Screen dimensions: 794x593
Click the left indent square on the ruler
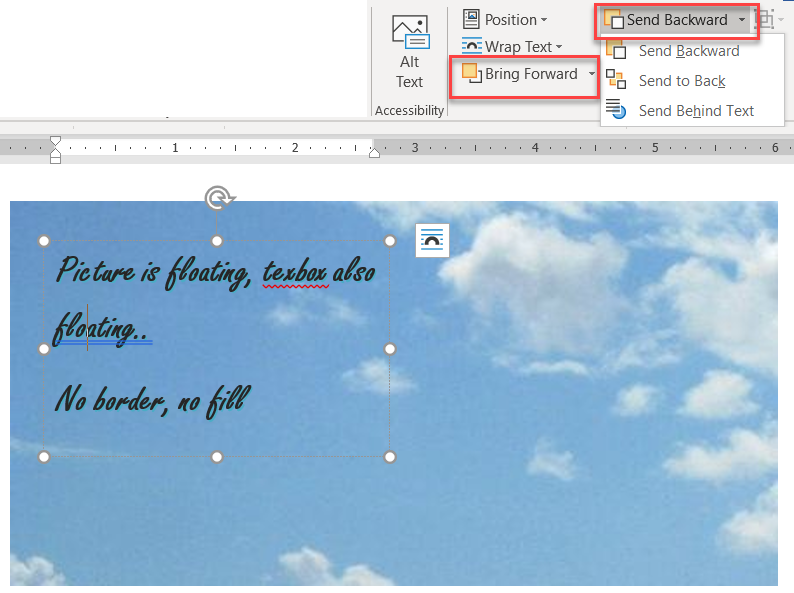point(56,160)
